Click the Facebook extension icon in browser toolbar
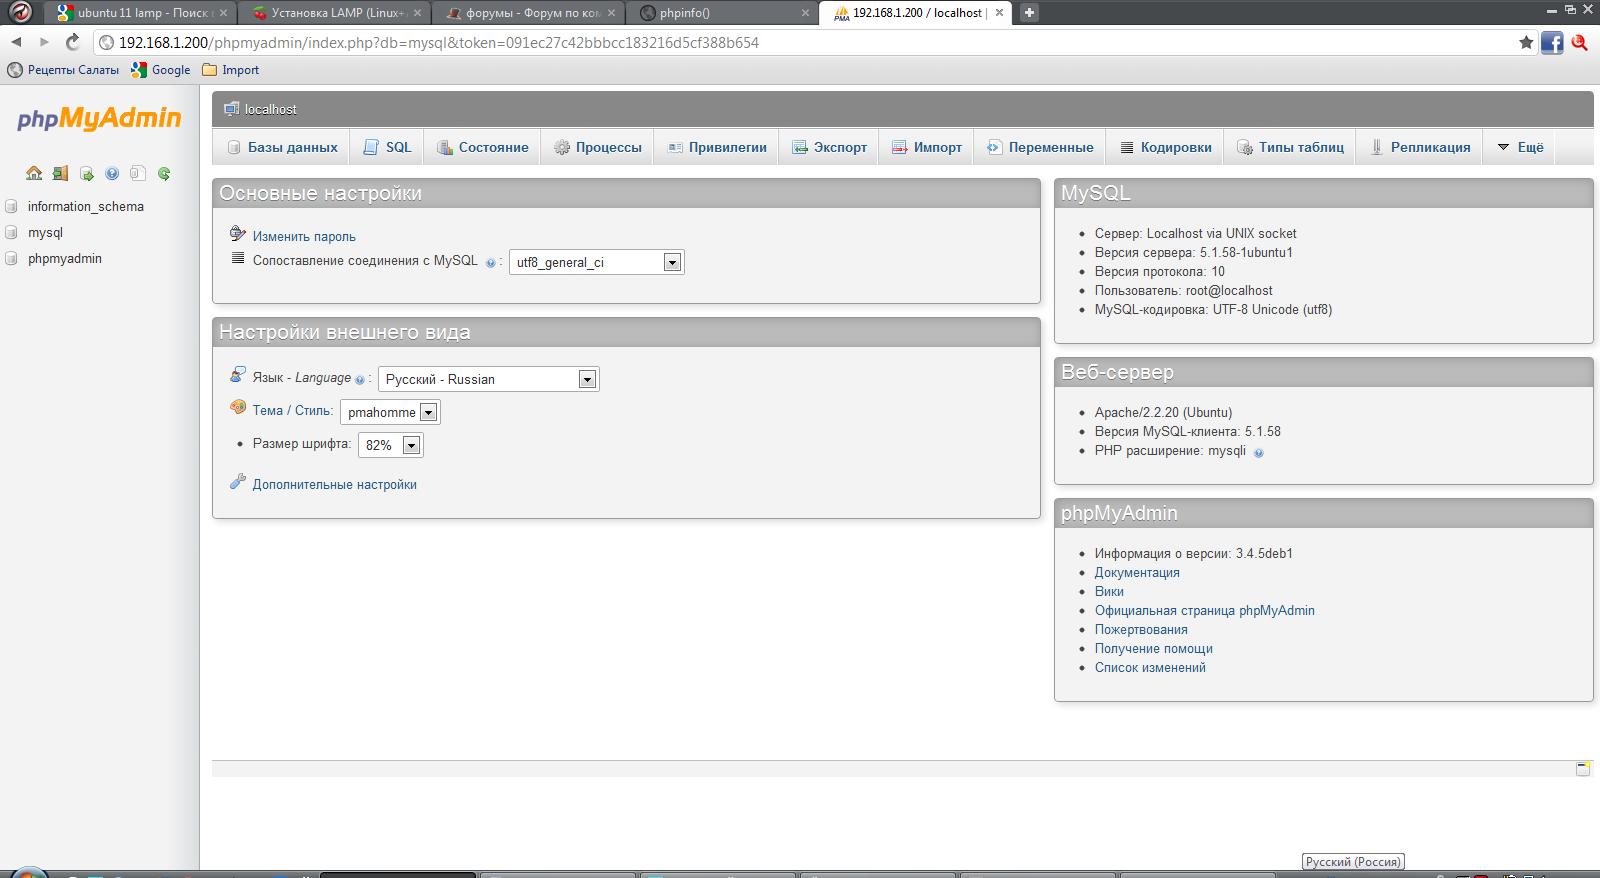This screenshot has height=878, width=1600. click(1552, 42)
